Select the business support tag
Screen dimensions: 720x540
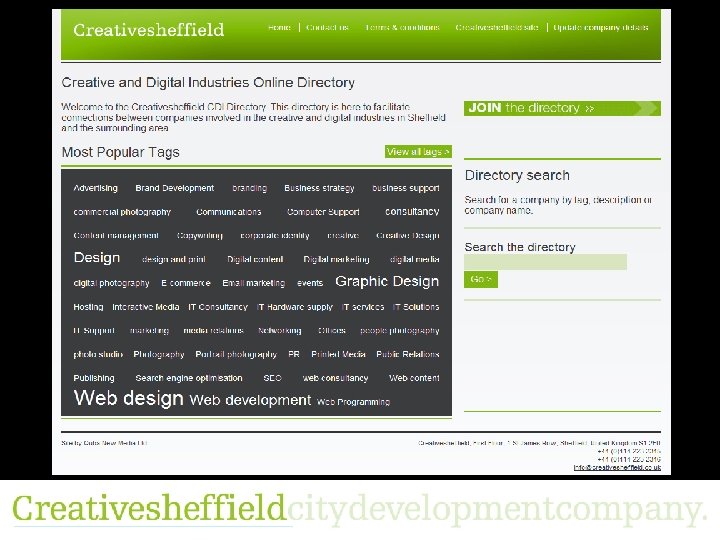(x=406, y=188)
